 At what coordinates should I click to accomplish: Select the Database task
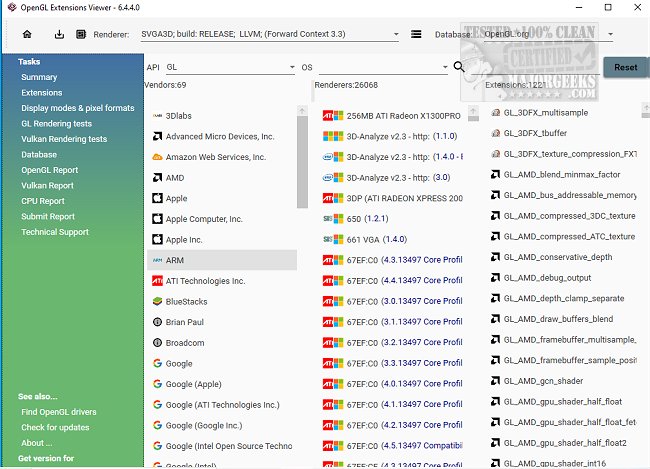click(39, 154)
